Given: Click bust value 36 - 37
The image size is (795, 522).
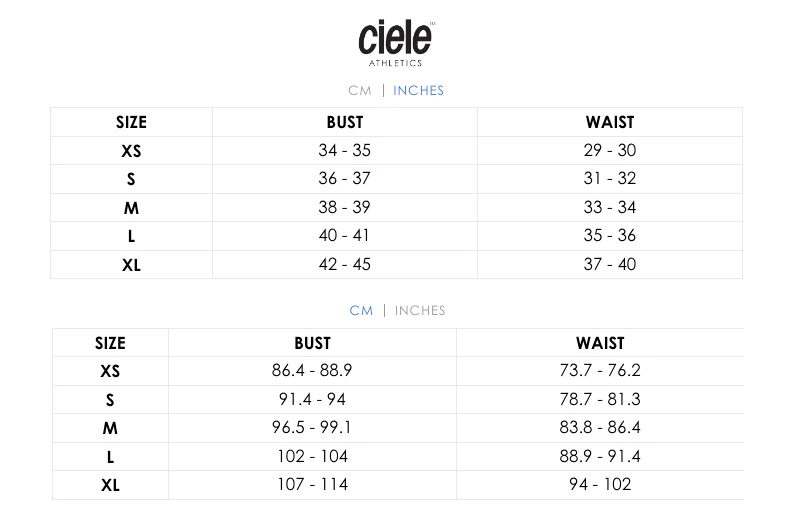Looking at the screenshot, I should click(x=345, y=179).
